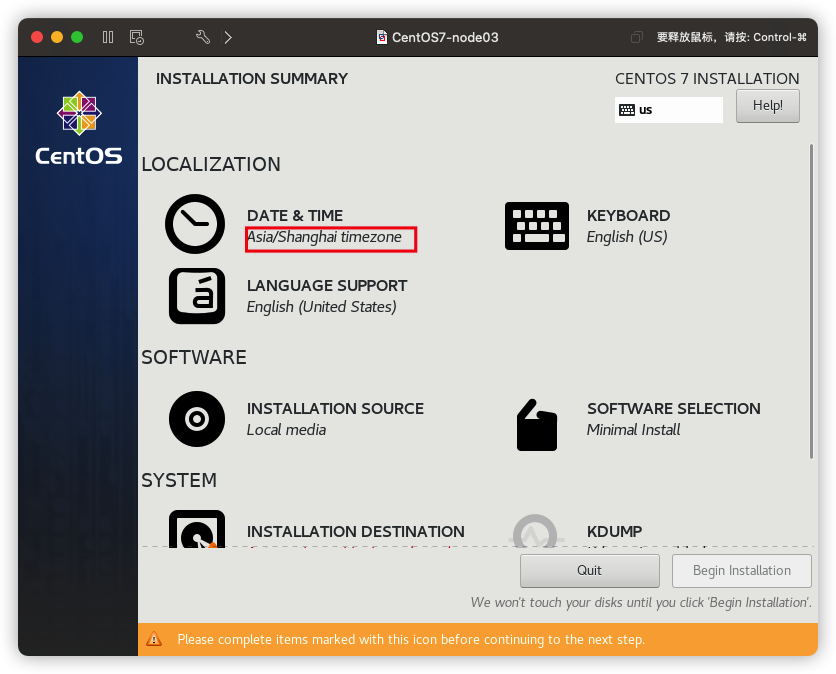Open DATE & TIME settings label

point(295,215)
